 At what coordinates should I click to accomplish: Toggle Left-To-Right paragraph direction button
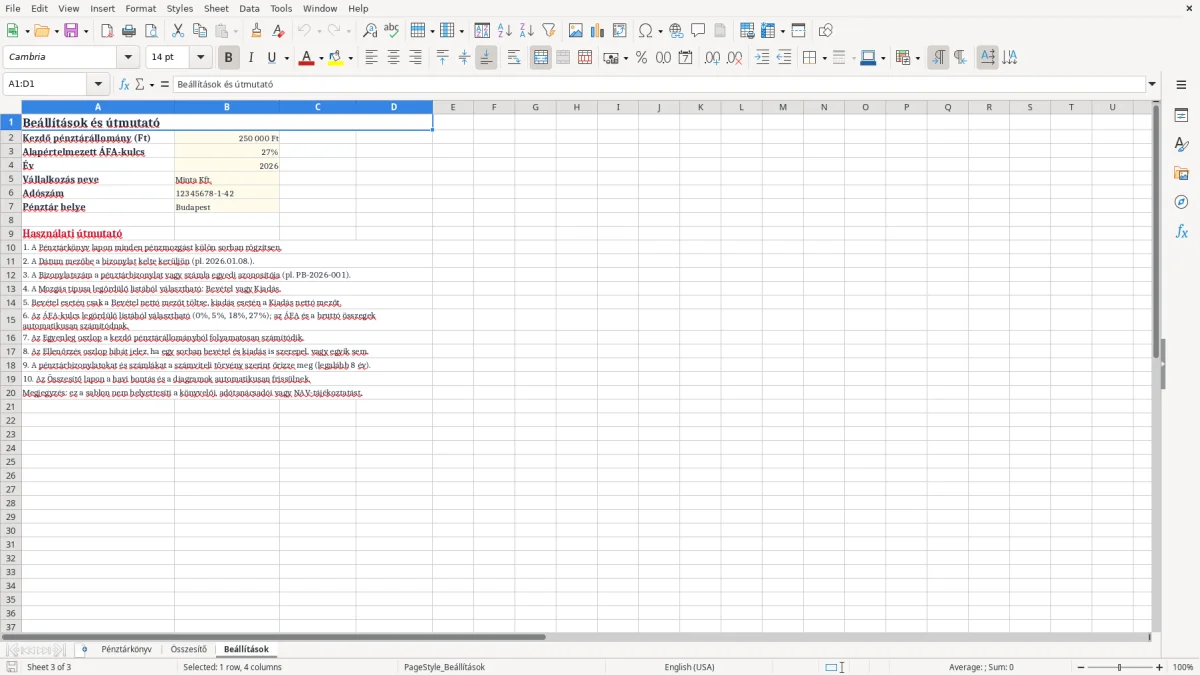(x=938, y=58)
